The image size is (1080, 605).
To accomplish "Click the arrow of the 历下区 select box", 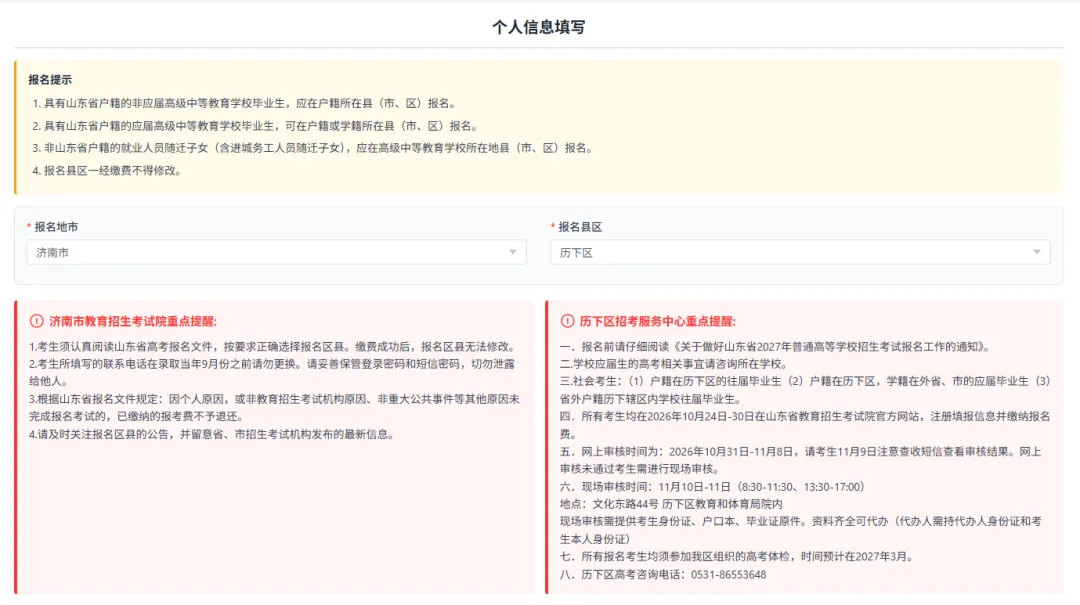I will tap(1036, 252).
